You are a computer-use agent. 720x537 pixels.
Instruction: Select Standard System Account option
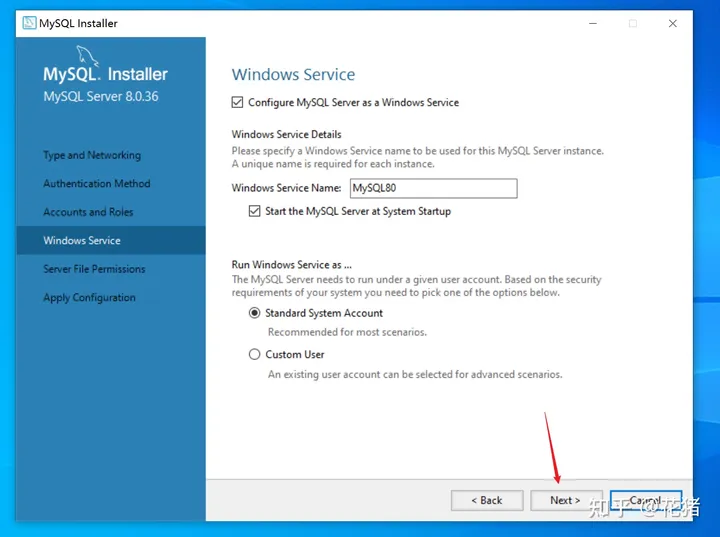coord(254,313)
